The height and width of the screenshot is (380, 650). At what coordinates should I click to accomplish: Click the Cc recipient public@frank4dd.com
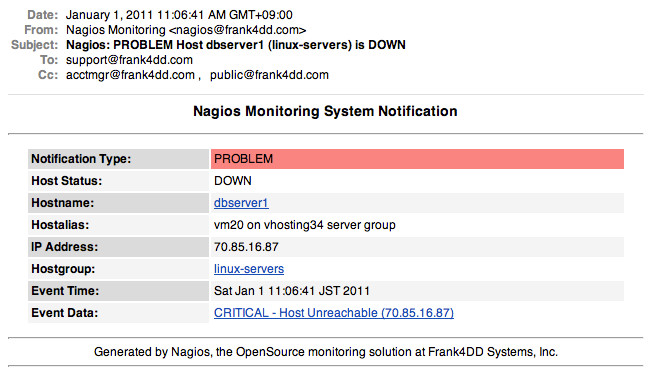pos(269,75)
